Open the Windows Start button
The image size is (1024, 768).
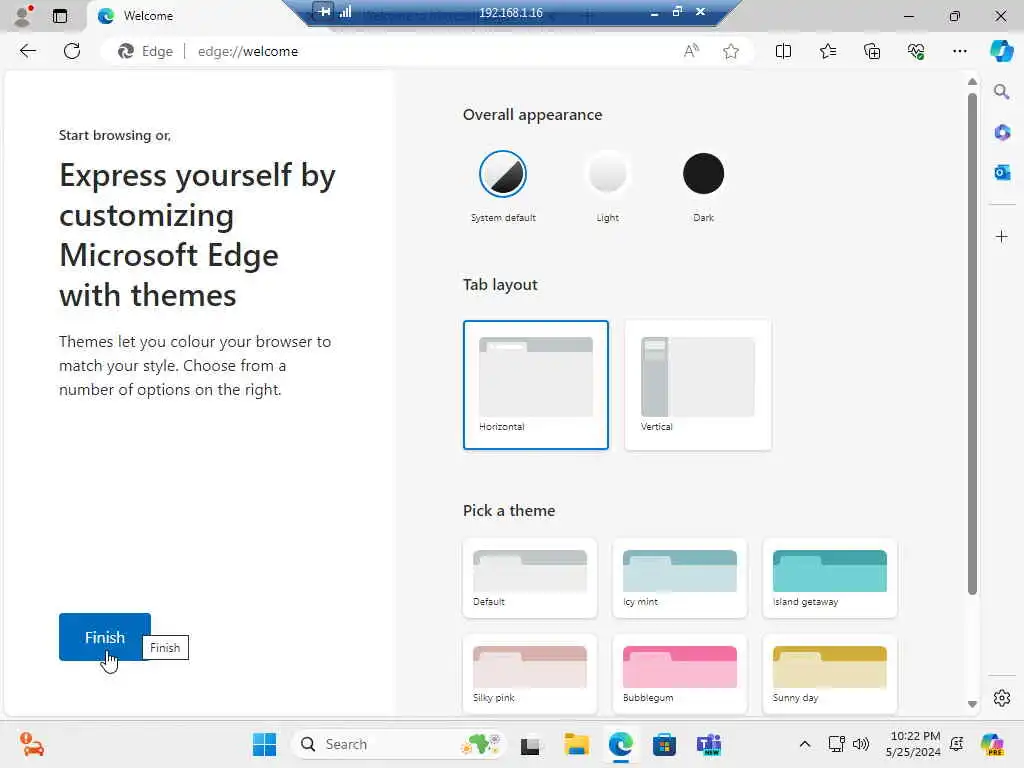point(264,744)
